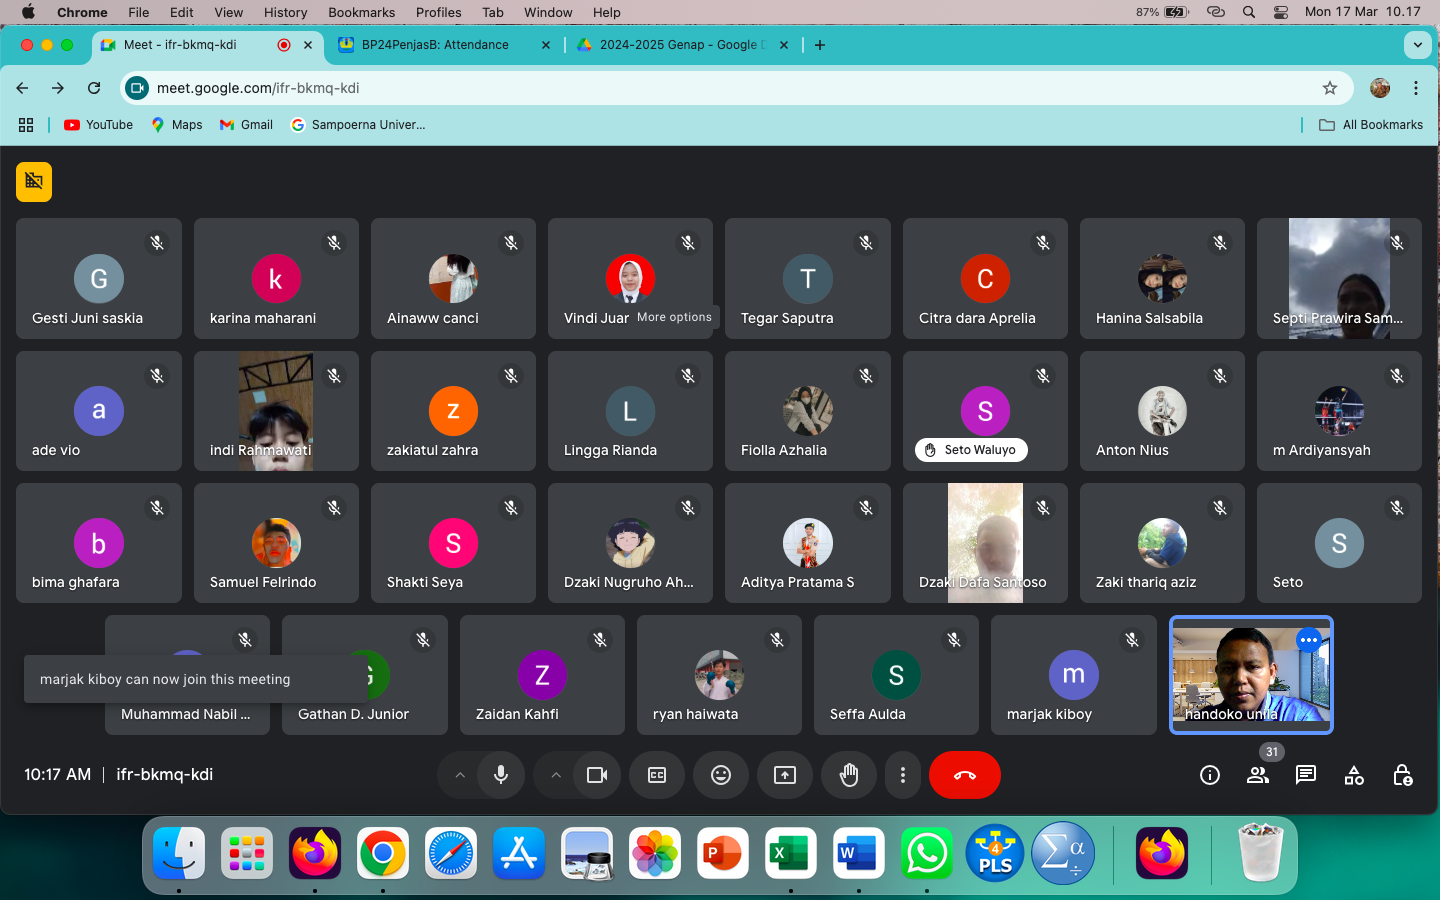Raise hand using the hand button
1440x900 pixels.
pyautogui.click(x=849, y=775)
